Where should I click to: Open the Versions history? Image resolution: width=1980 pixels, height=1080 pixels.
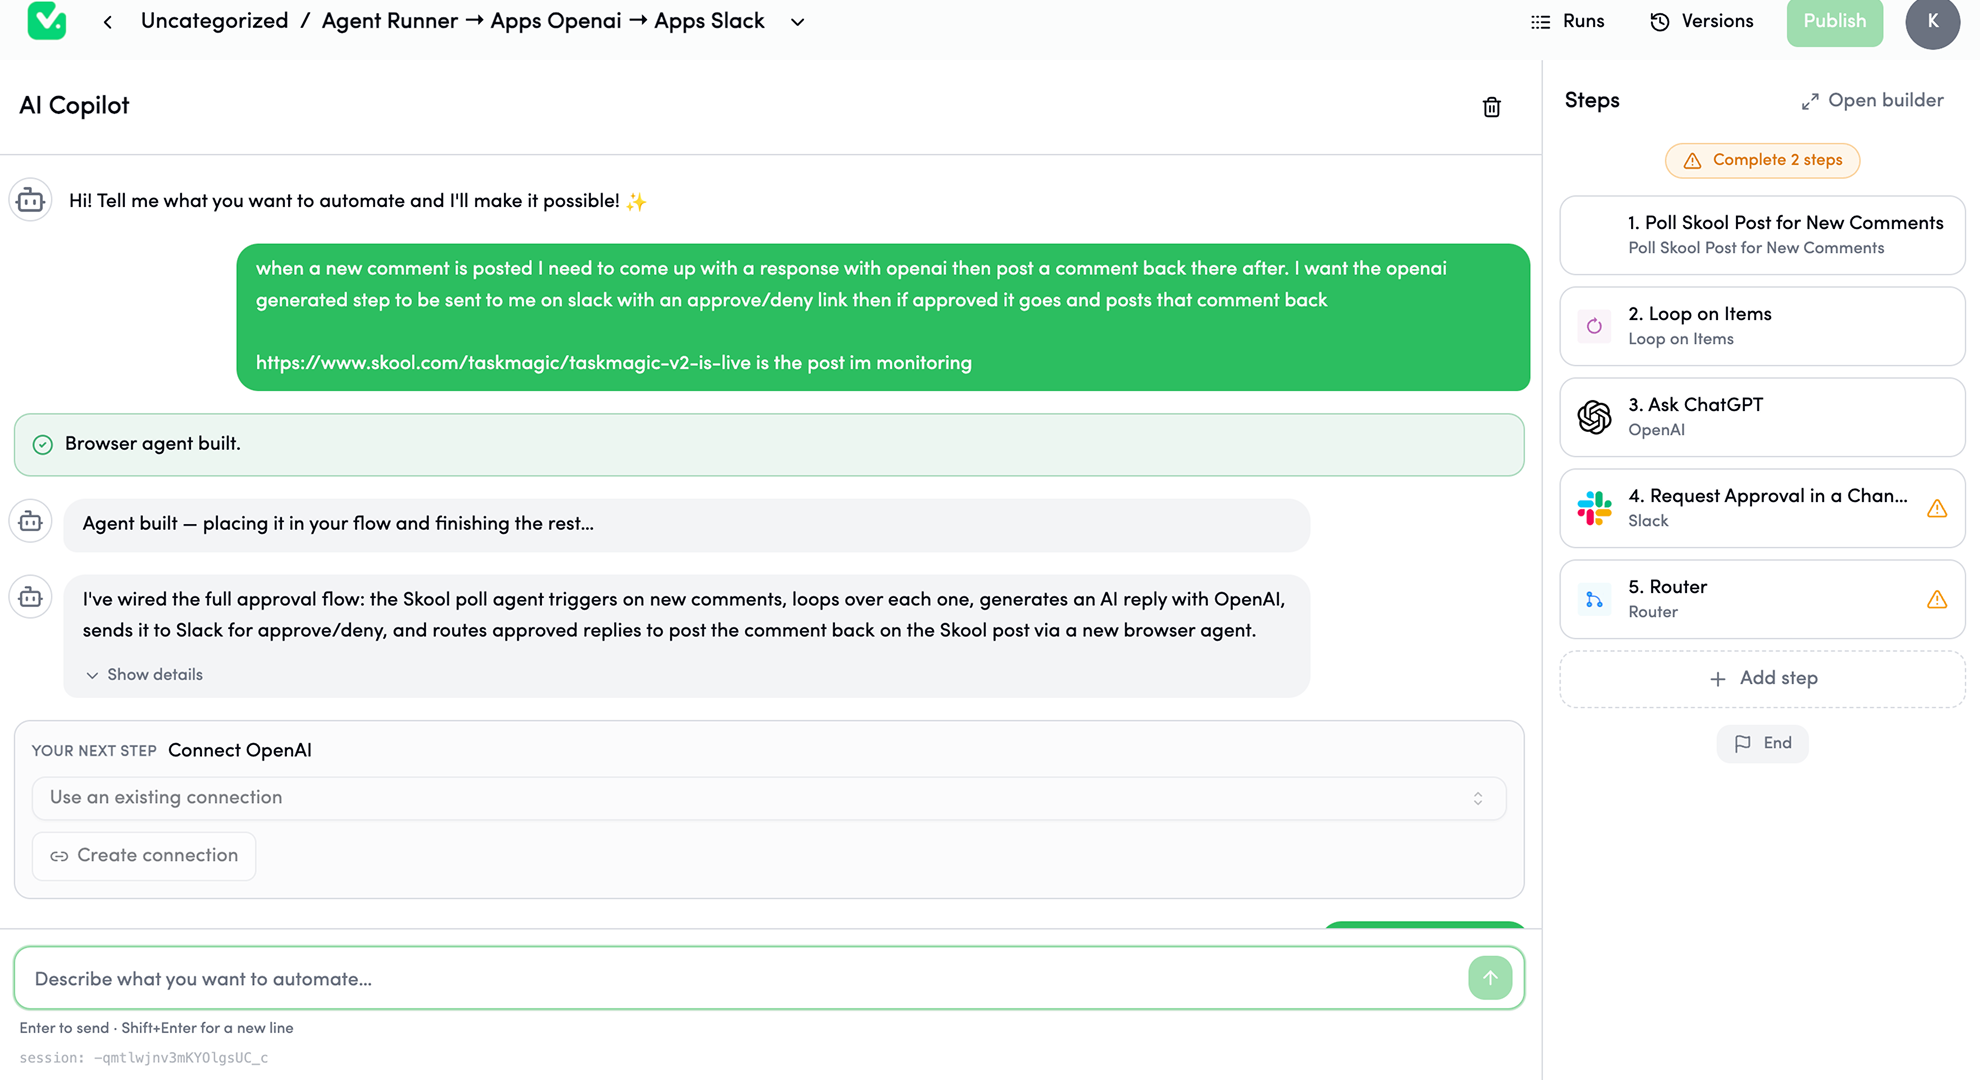[x=1701, y=22]
